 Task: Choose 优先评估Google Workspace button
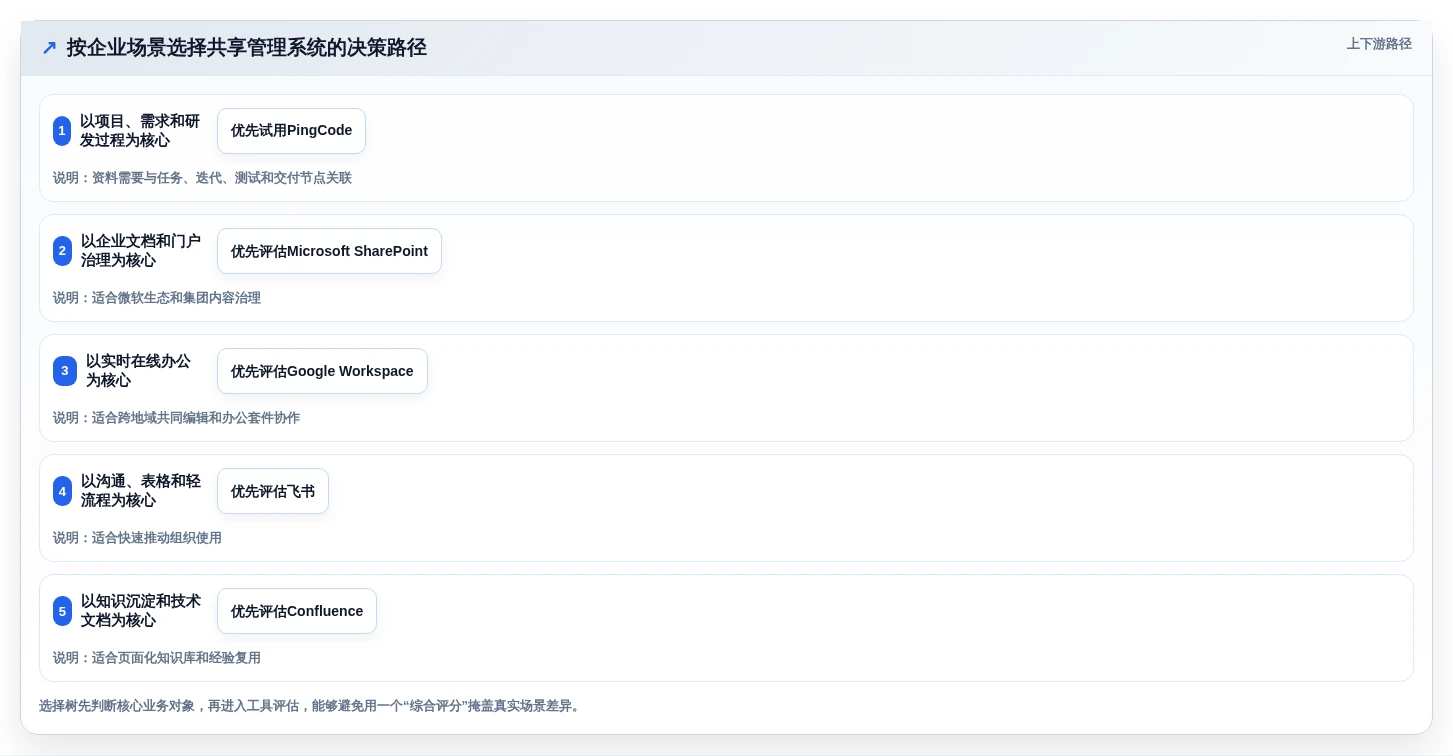point(322,371)
